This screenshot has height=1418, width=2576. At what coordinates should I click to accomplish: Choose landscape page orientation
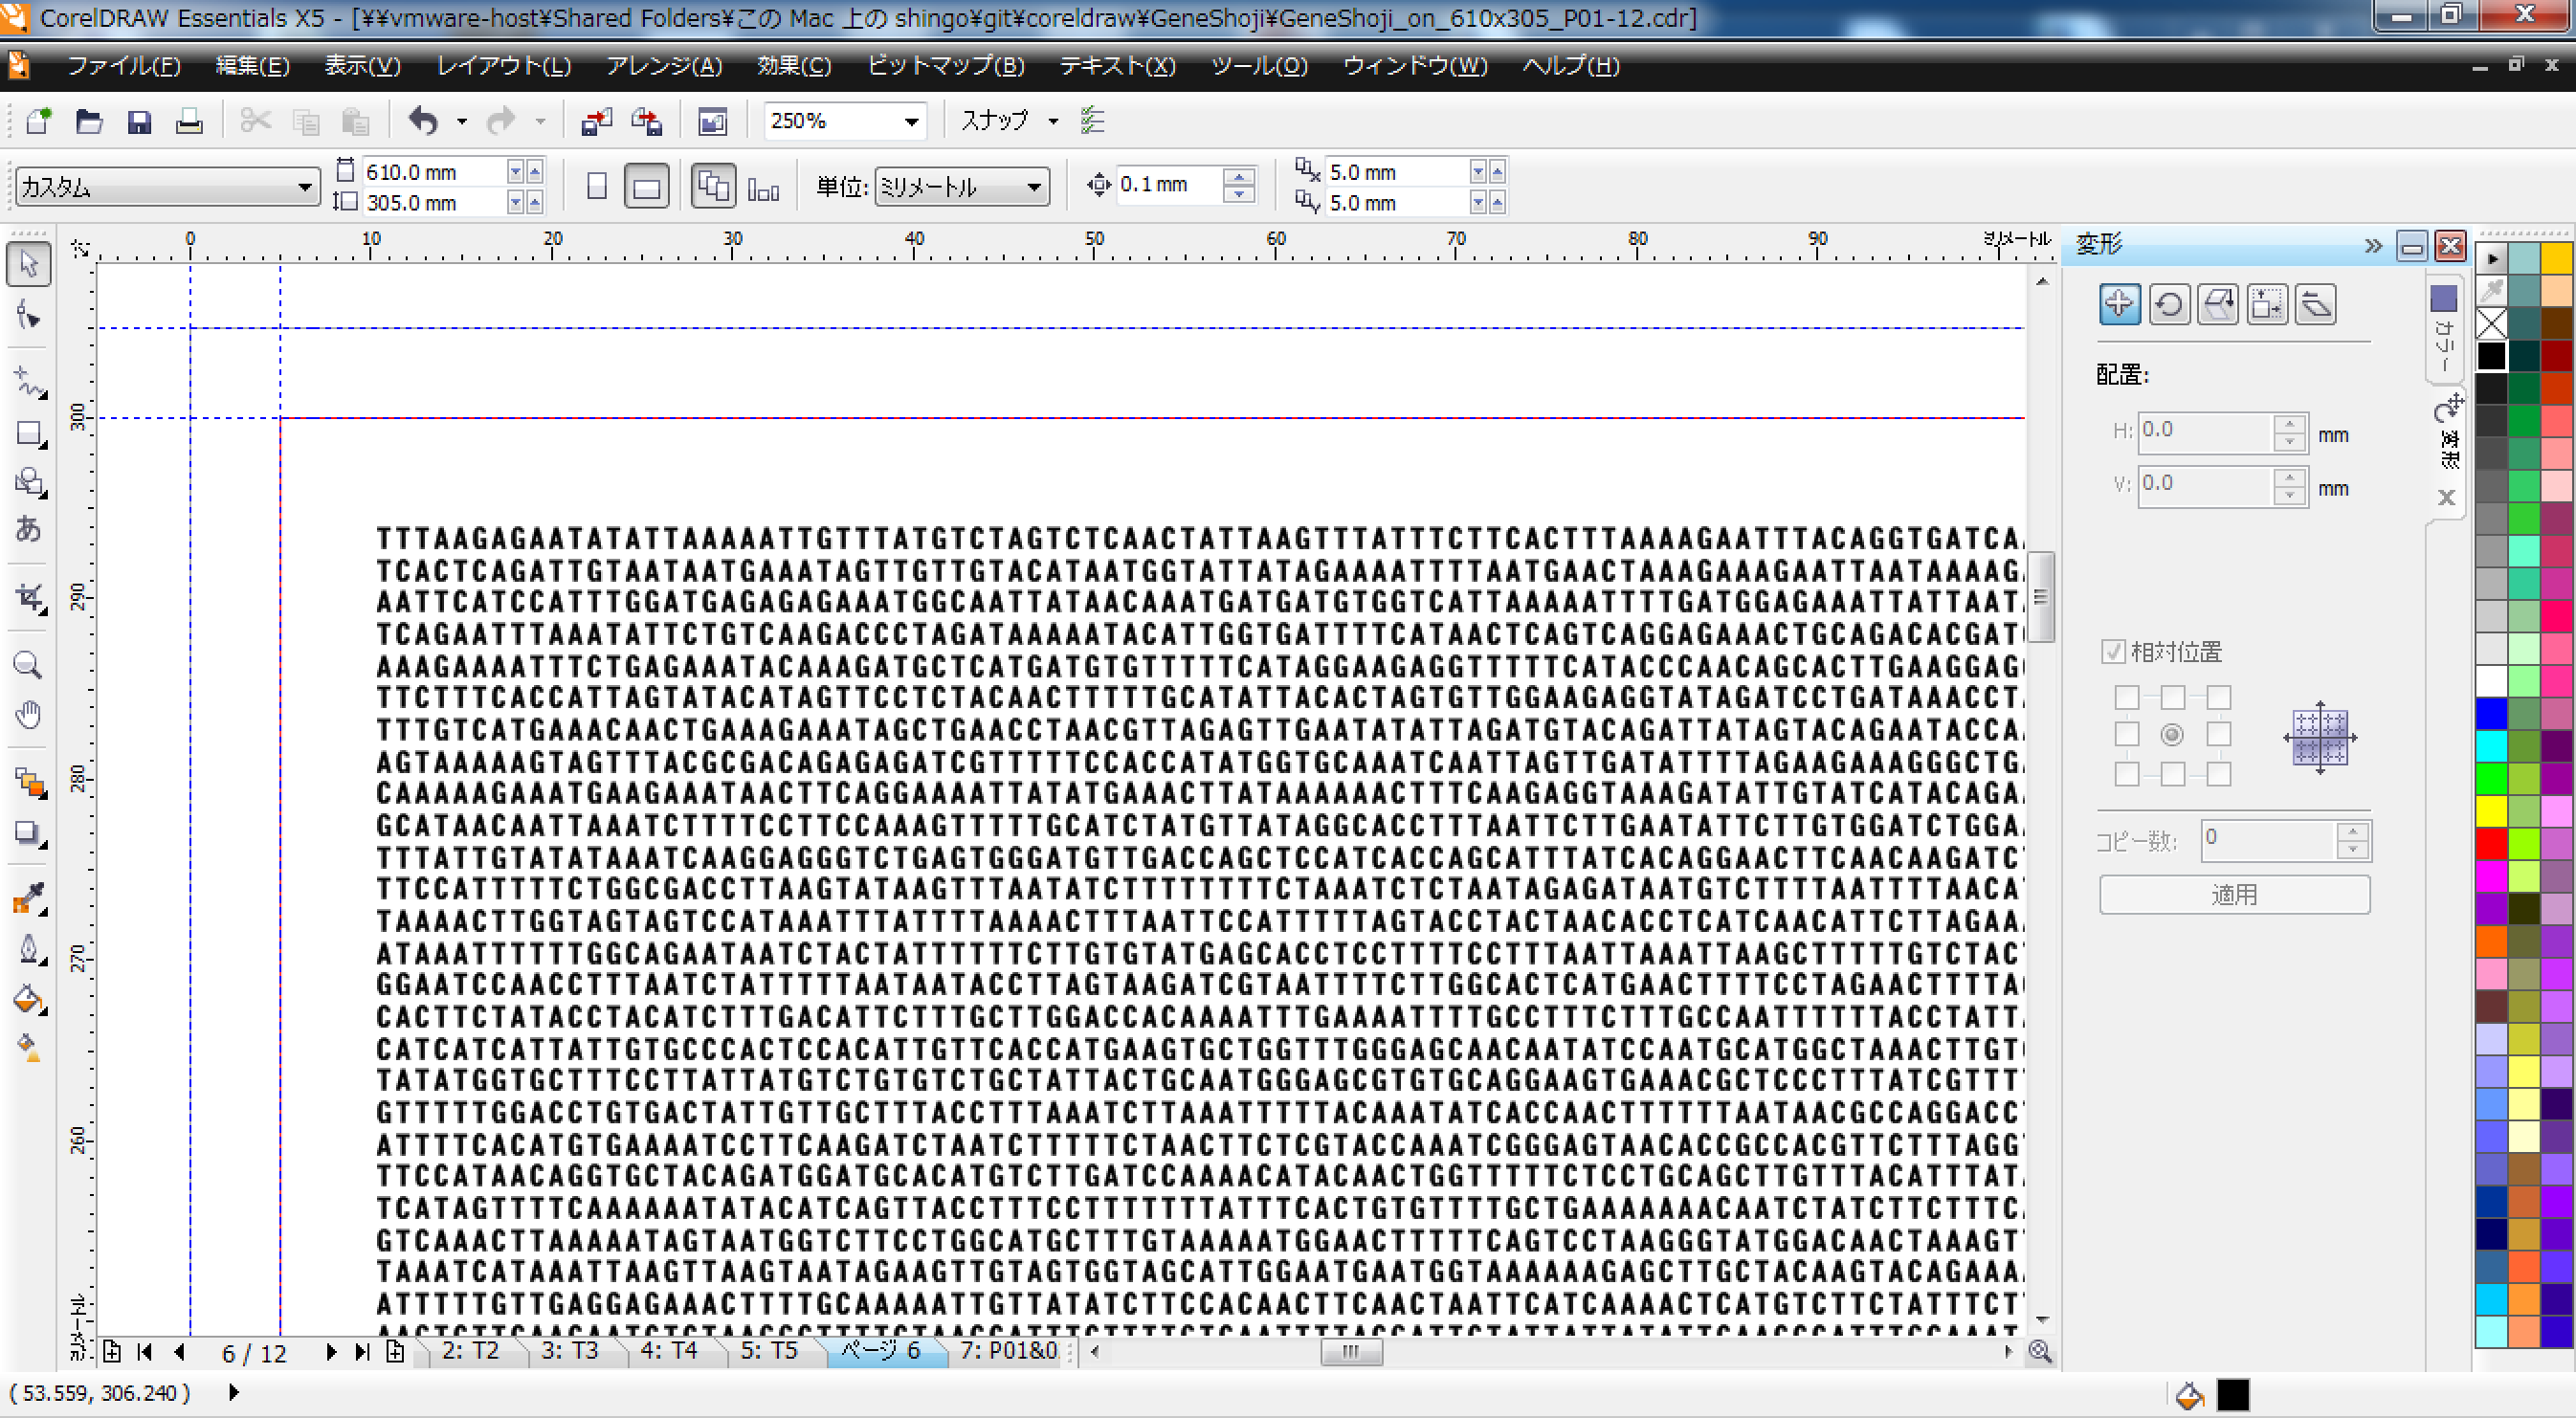pos(646,186)
